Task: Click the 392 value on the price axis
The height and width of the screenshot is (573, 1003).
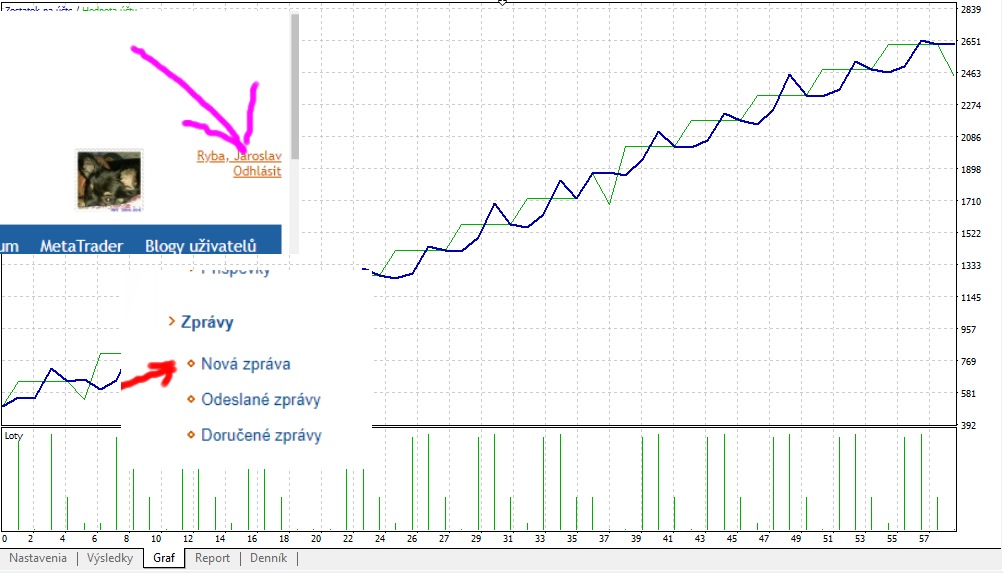Action: click(968, 425)
